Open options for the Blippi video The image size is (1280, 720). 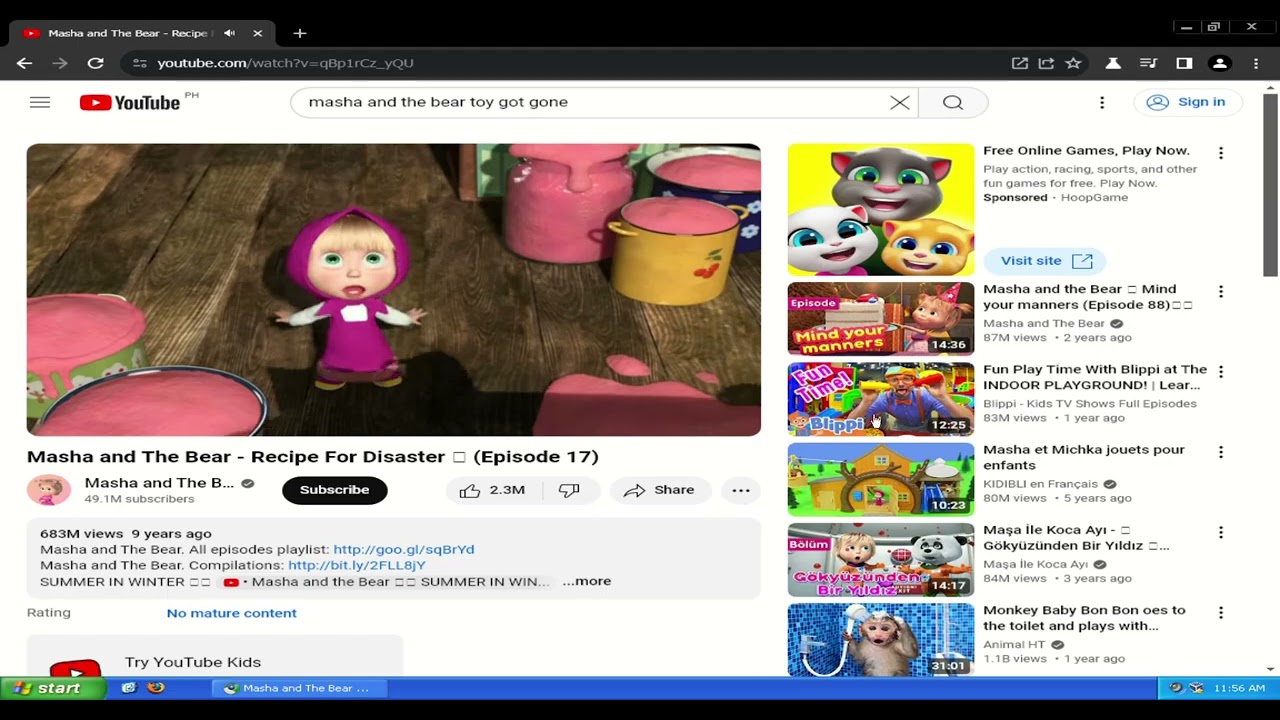(x=1221, y=372)
